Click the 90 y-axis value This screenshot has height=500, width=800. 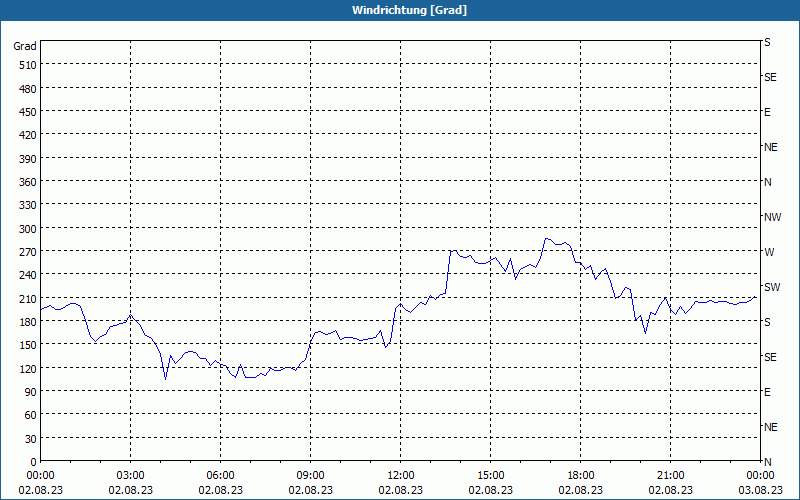click(31, 392)
